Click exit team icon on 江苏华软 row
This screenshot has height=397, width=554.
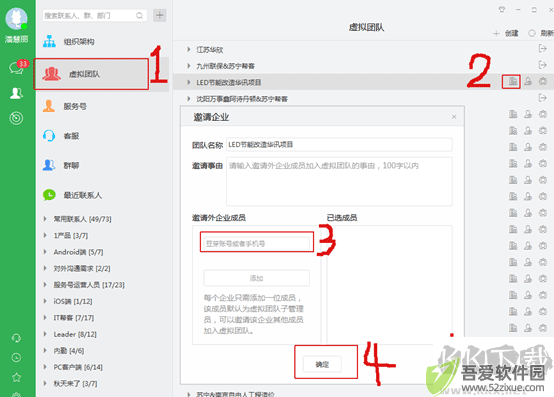click(x=542, y=48)
